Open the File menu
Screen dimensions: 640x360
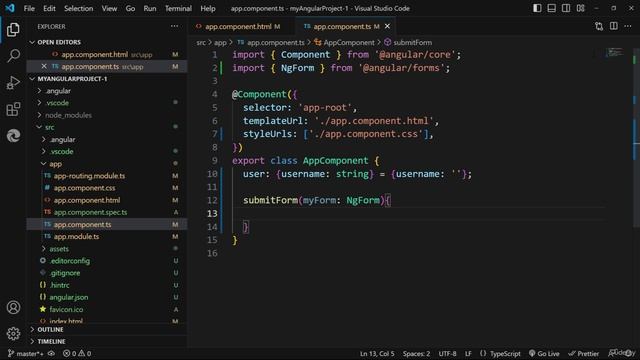(29, 8)
